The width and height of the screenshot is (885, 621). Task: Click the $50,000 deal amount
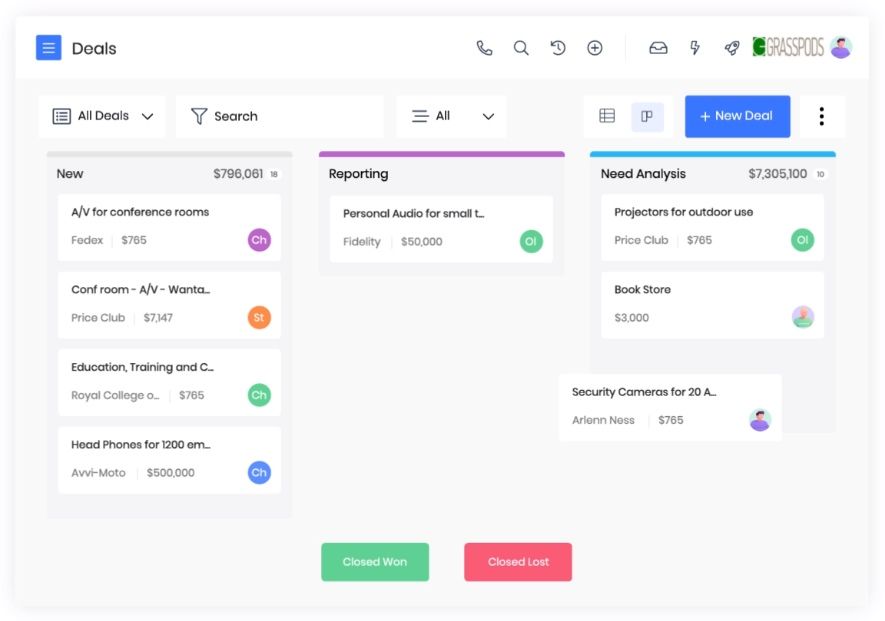422,242
